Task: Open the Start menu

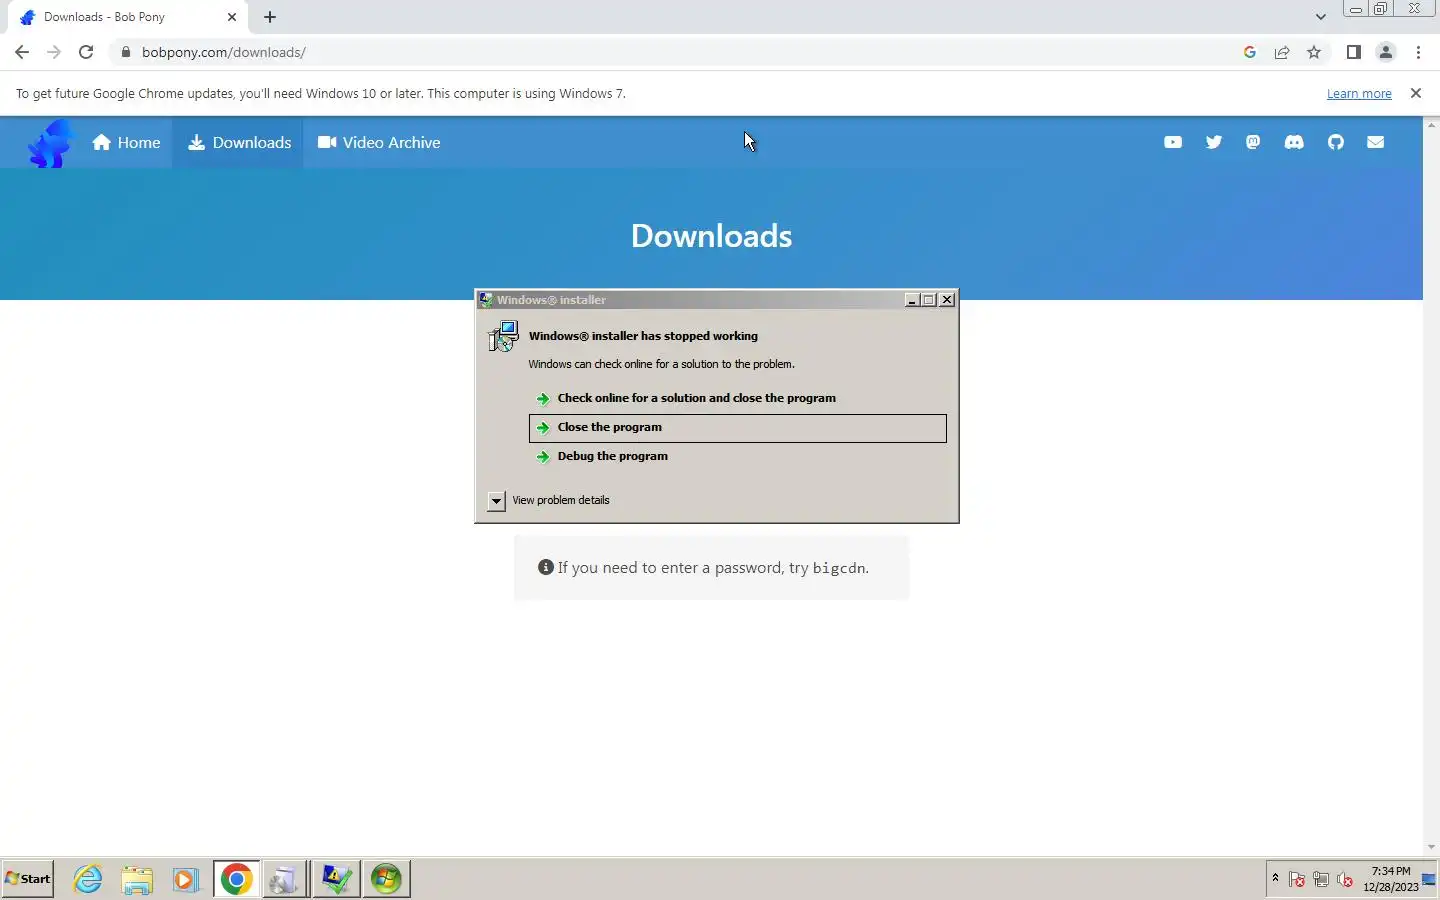Action: click(28, 879)
